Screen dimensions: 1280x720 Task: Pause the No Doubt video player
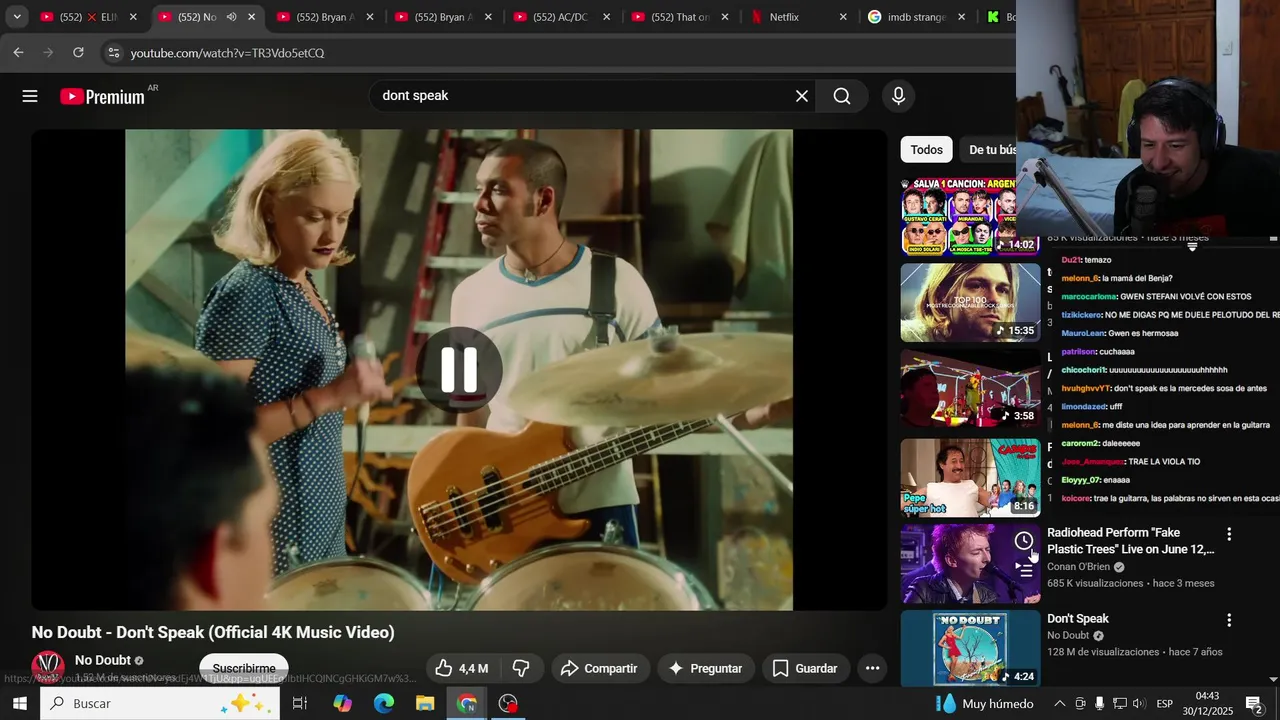click(460, 369)
